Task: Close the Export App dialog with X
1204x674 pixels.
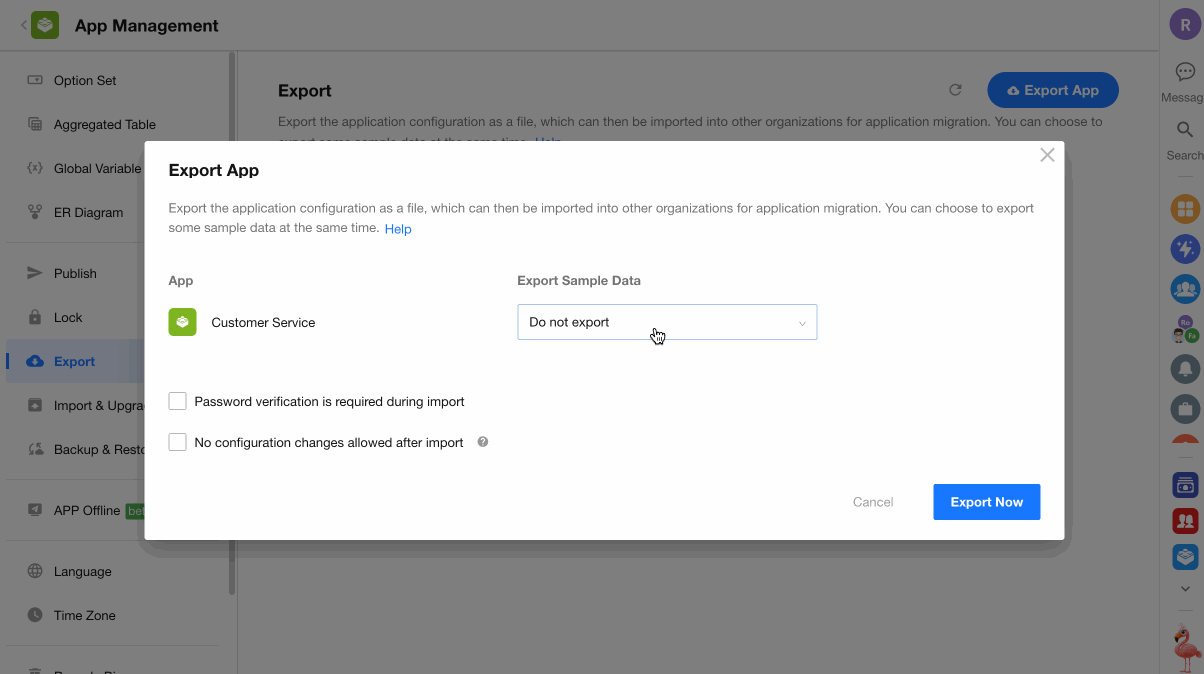Action: (x=1047, y=155)
